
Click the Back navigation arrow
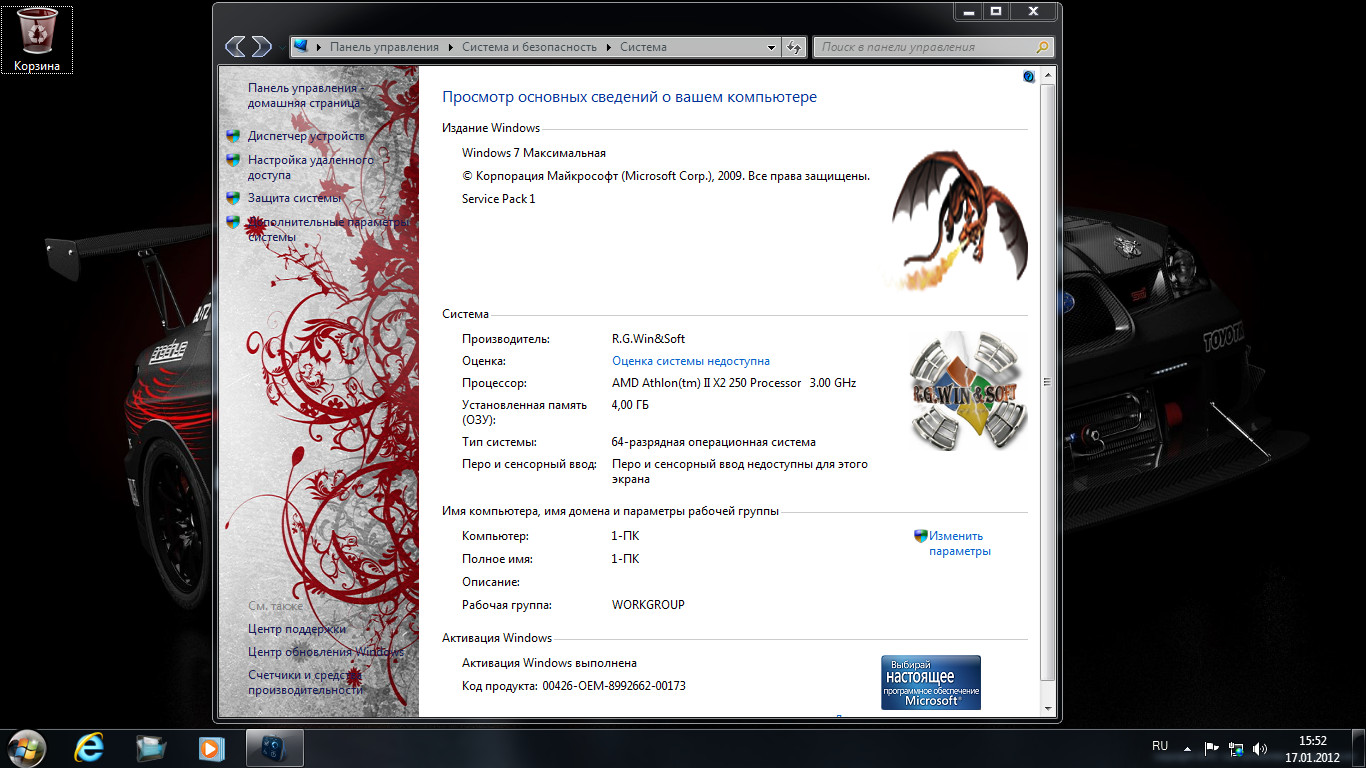tap(235, 46)
